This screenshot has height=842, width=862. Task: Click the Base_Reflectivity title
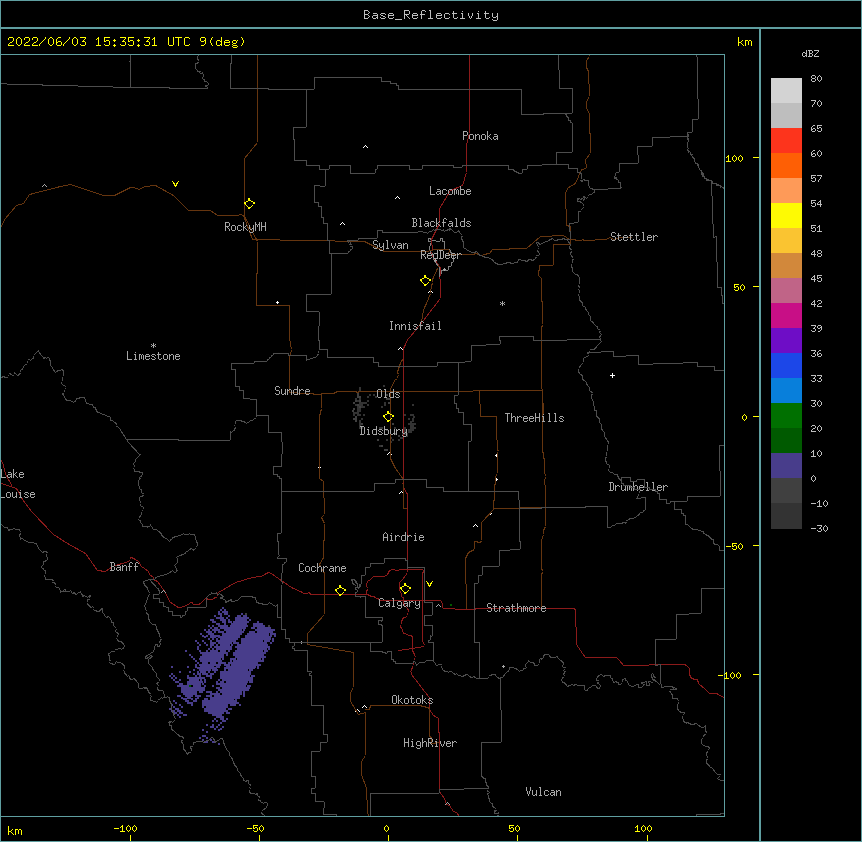[431, 15]
